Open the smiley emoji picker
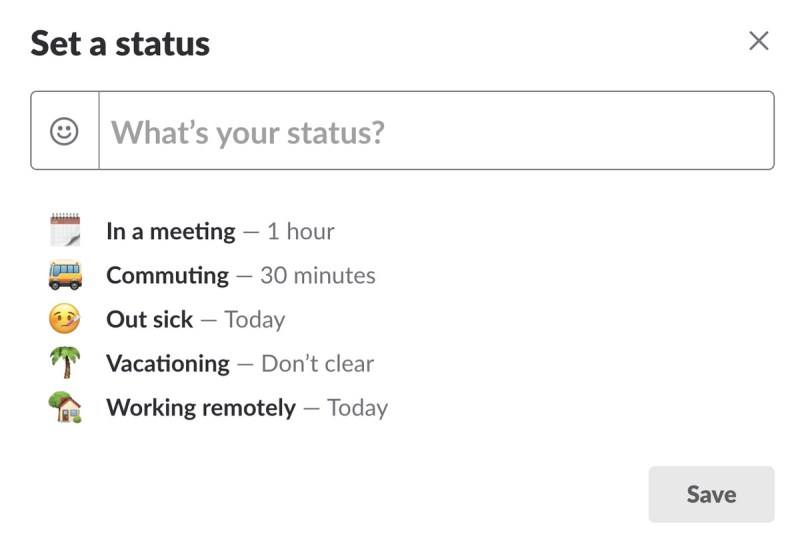The height and width of the screenshot is (548, 800). (64, 131)
